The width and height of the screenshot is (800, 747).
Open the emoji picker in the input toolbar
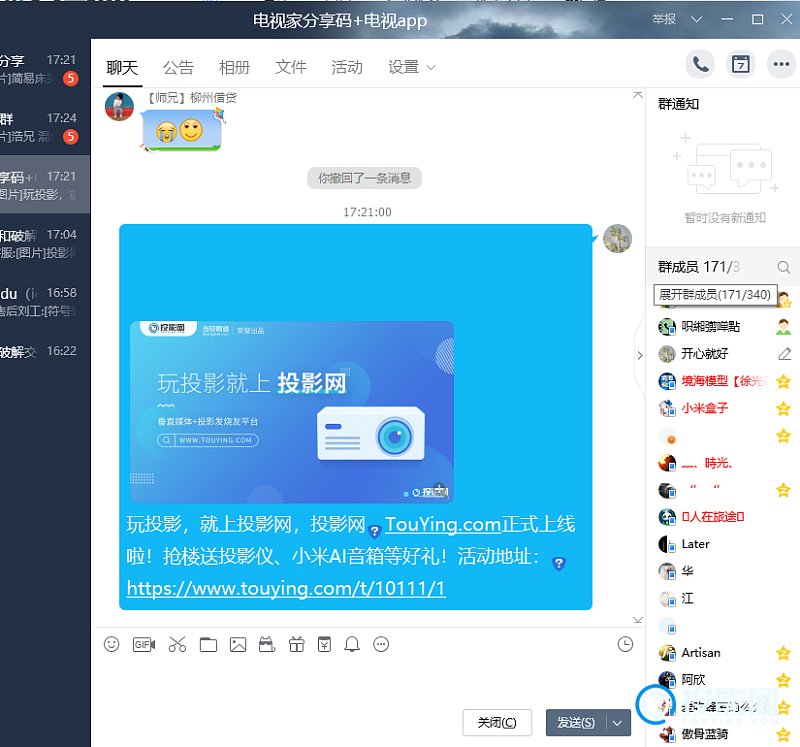(x=111, y=644)
